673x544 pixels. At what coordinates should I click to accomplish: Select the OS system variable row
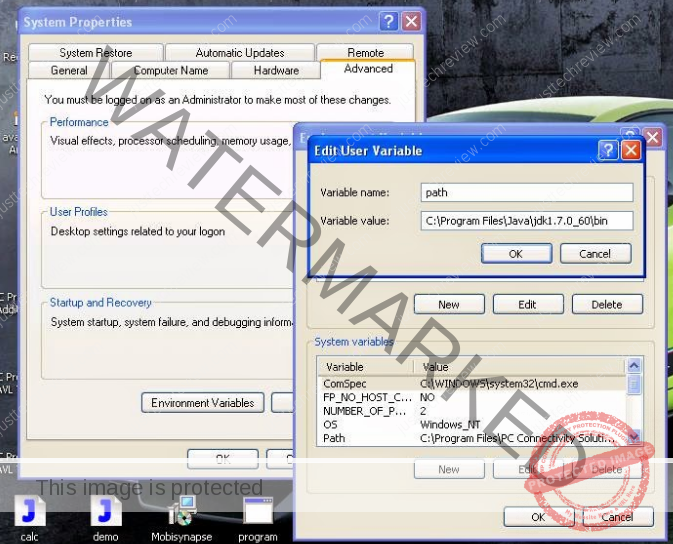point(472,425)
